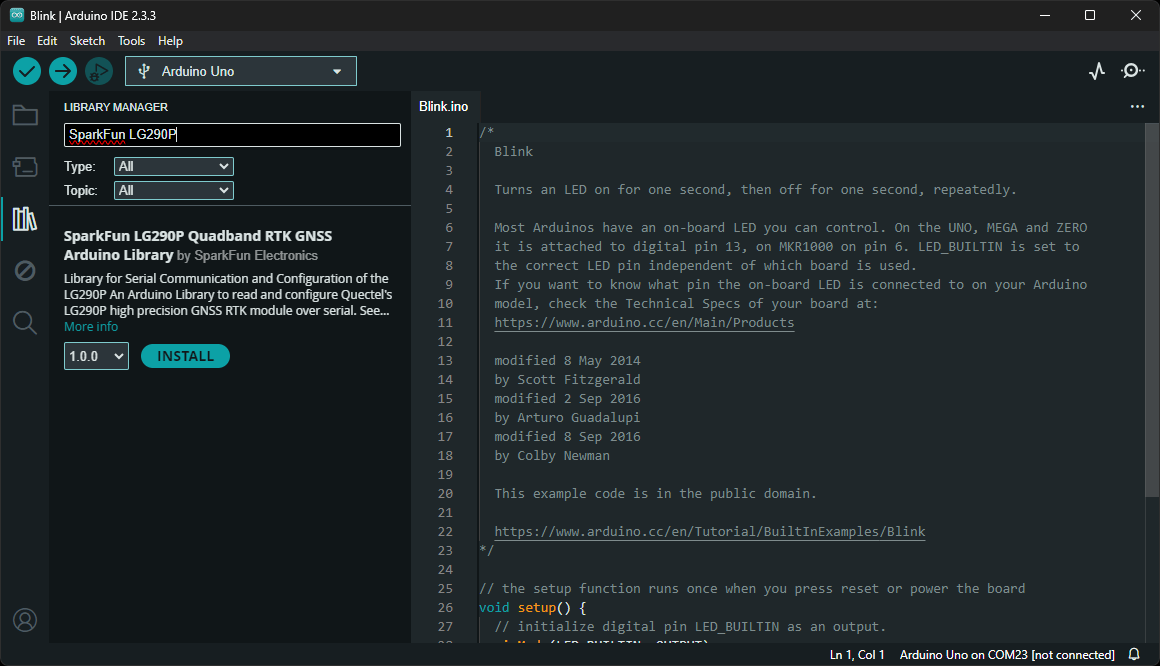Image resolution: width=1160 pixels, height=666 pixels.
Task: Open the Type filter dropdown
Action: tap(174, 167)
